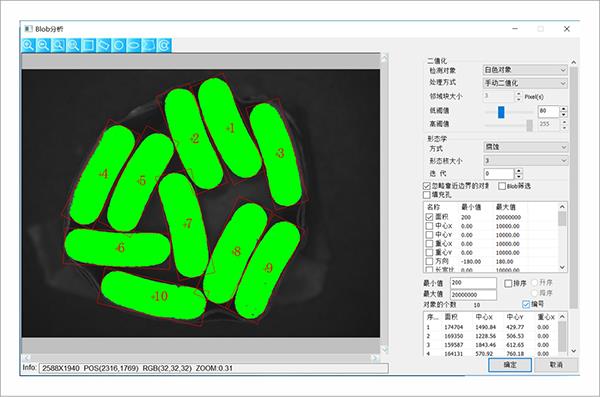The image size is (600, 397).
Task: Select the zoom in magnifier tool
Action: click(28, 45)
